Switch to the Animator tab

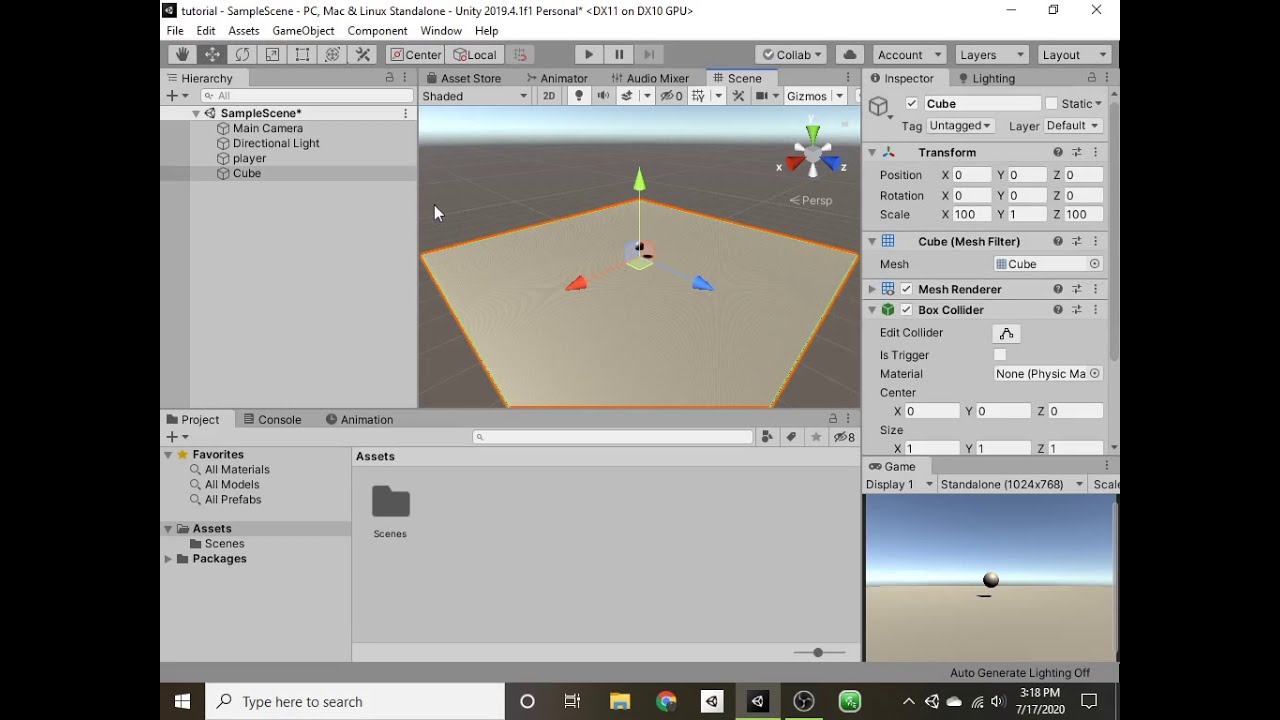point(556,78)
